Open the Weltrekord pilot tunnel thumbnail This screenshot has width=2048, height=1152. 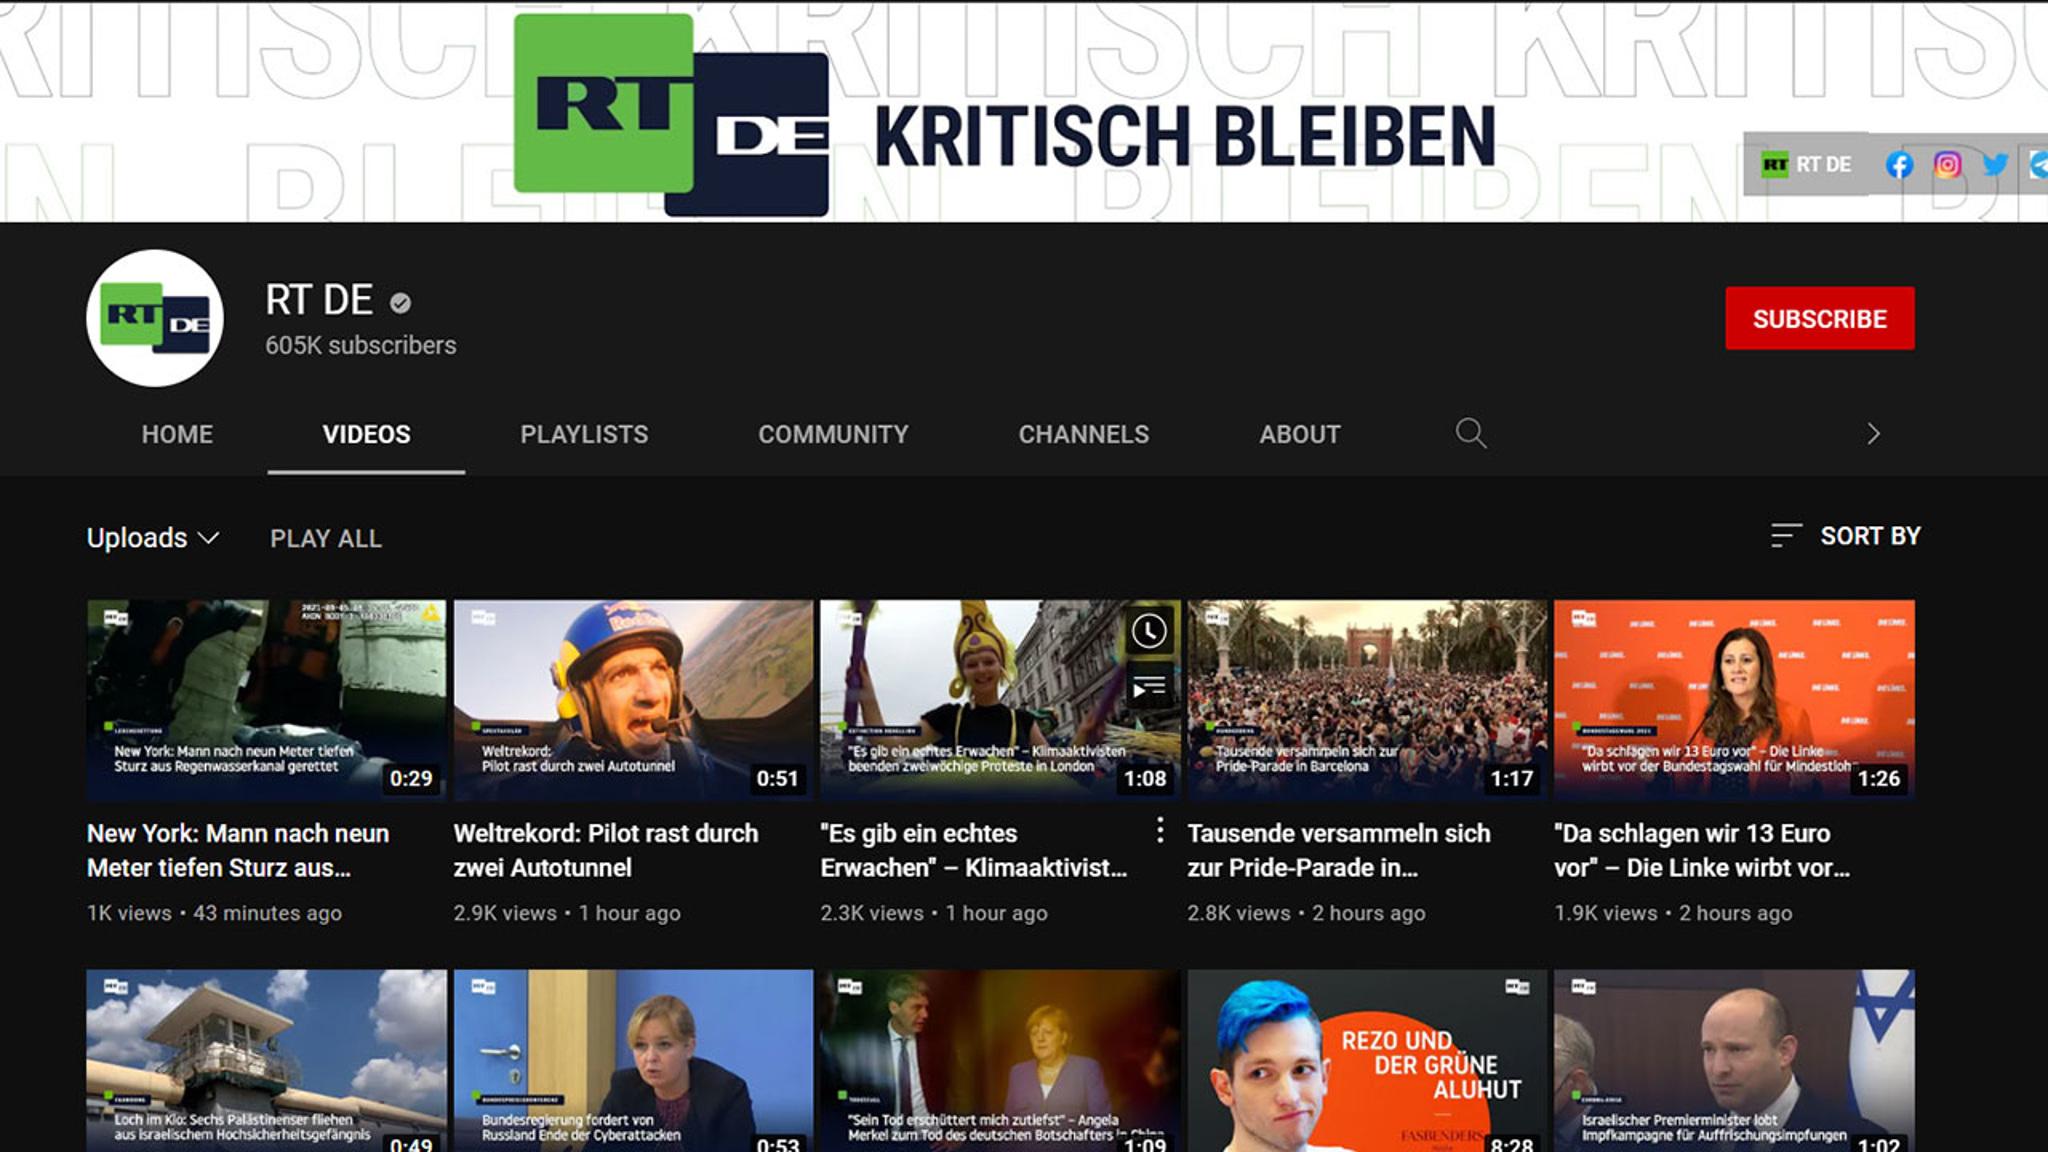(633, 700)
